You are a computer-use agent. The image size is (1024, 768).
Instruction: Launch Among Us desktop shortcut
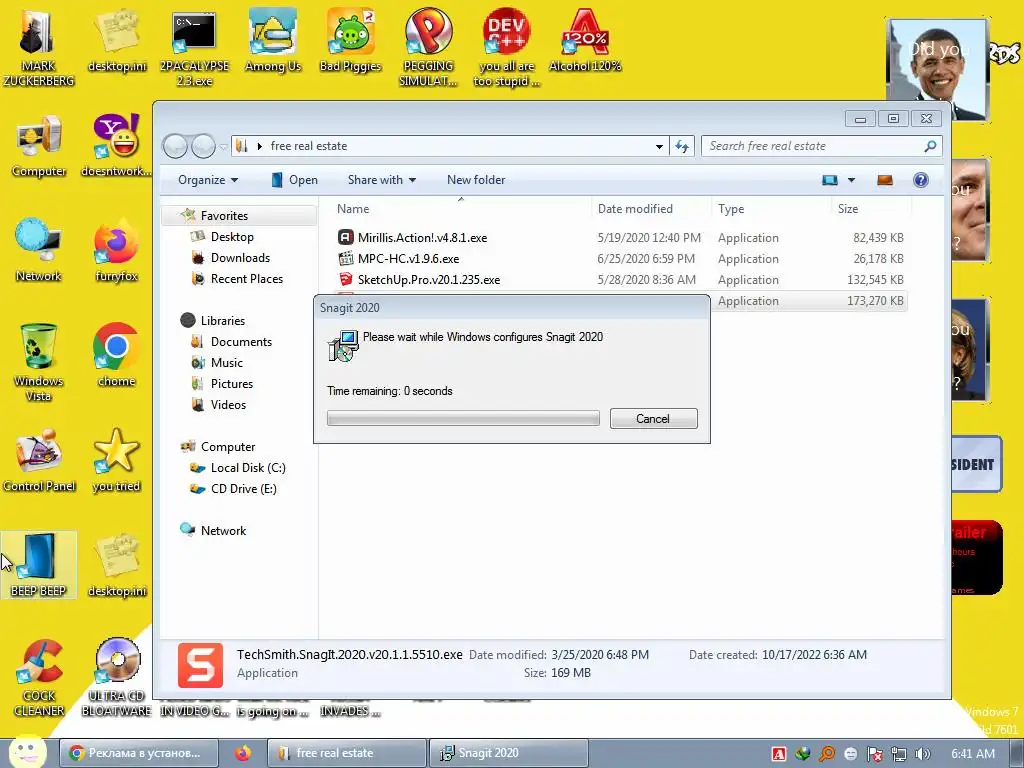[x=272, y=40]
